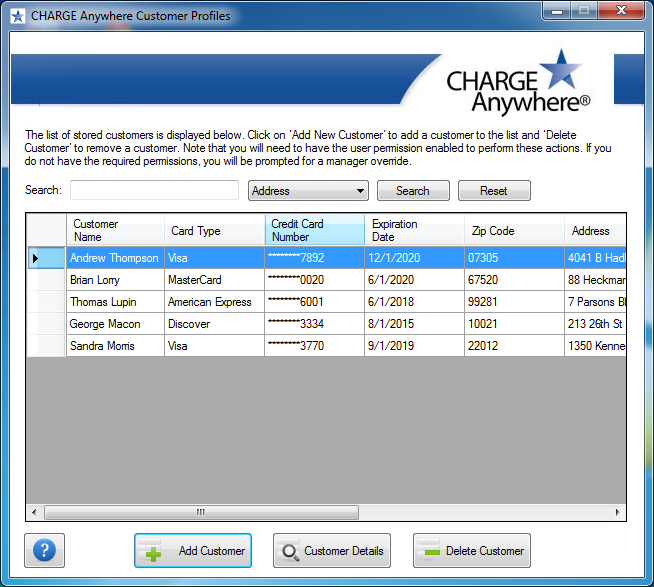Viewport: 654px width, 587px height.
Task: Minimize the Customer Profiles window
Action: [557, 11]
